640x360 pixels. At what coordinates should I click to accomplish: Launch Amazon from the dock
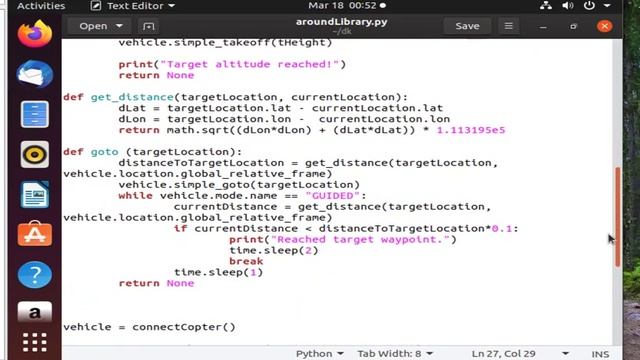click(35, 312)
